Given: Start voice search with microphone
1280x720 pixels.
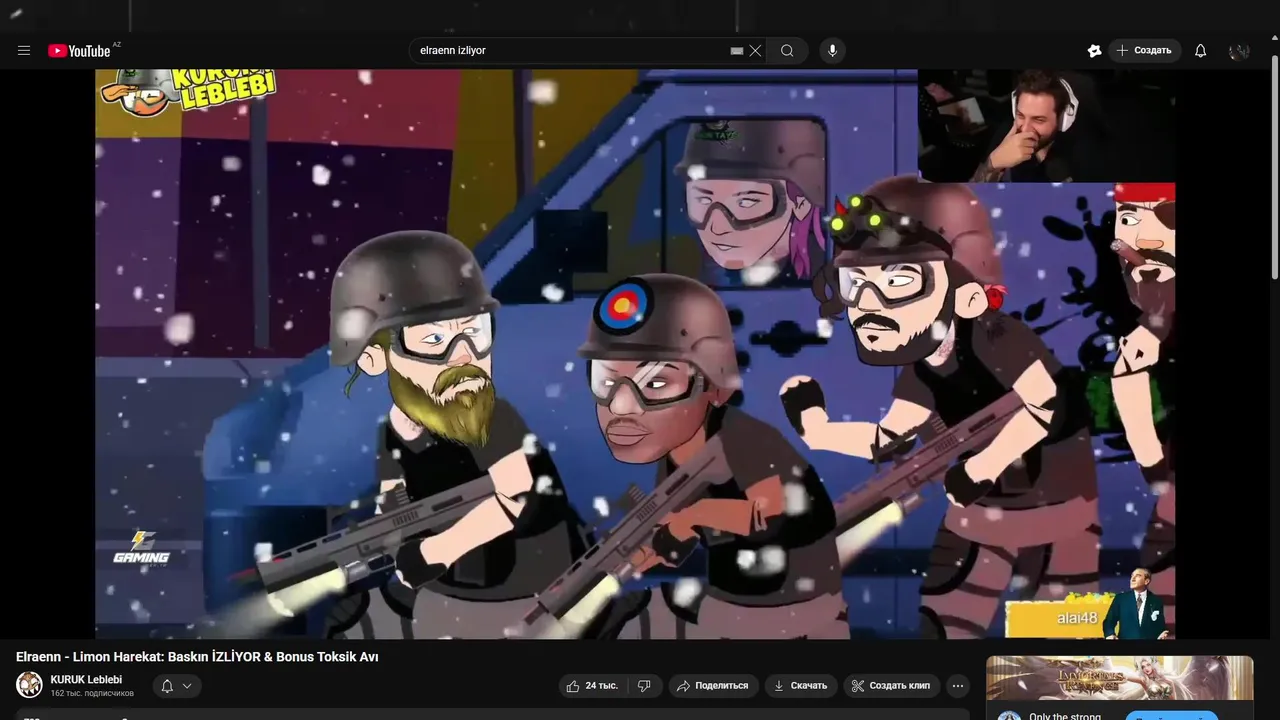Looking at the screenshot, I should click(x=832, y=51).
